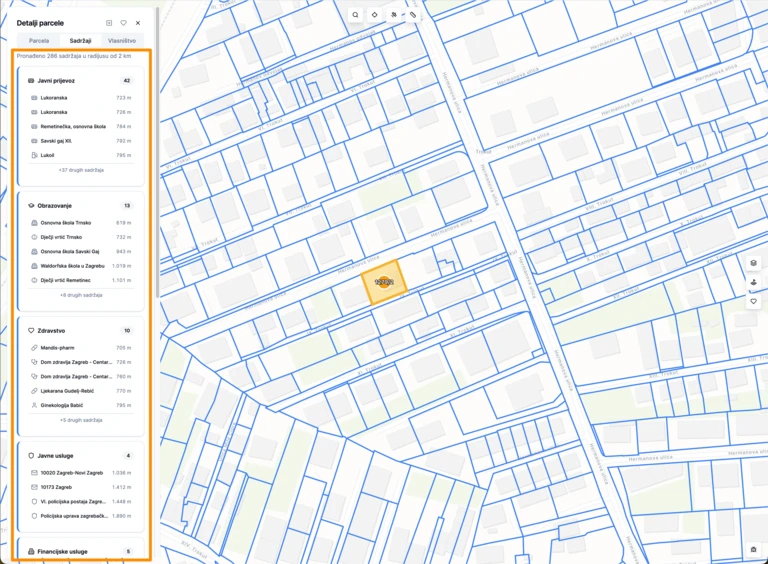Open the map layers button
Screen dimensions: 768x564
[x=753, y=263]
